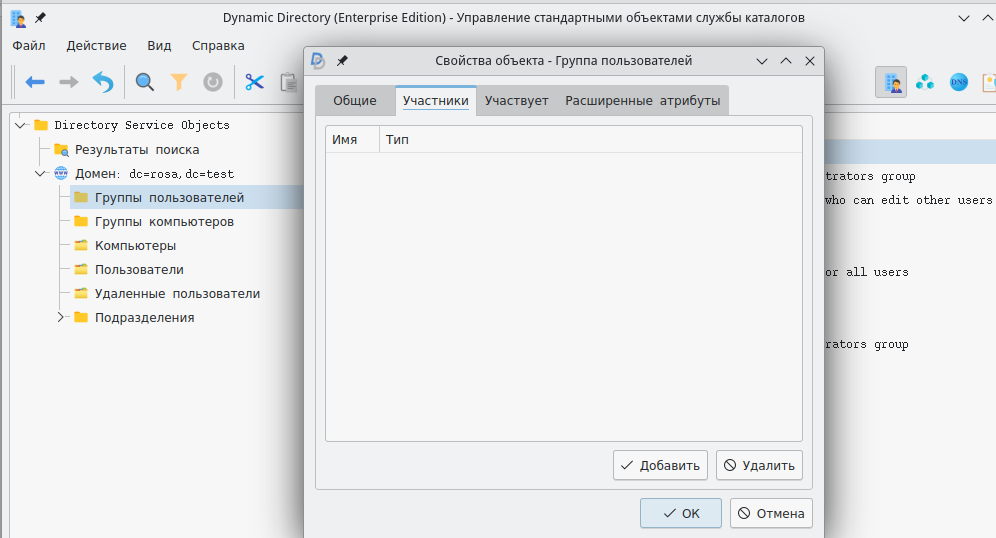Click the scissors cut icon
Image resolution: width=996 pixels, height=538 pixels.
point(254,82)
